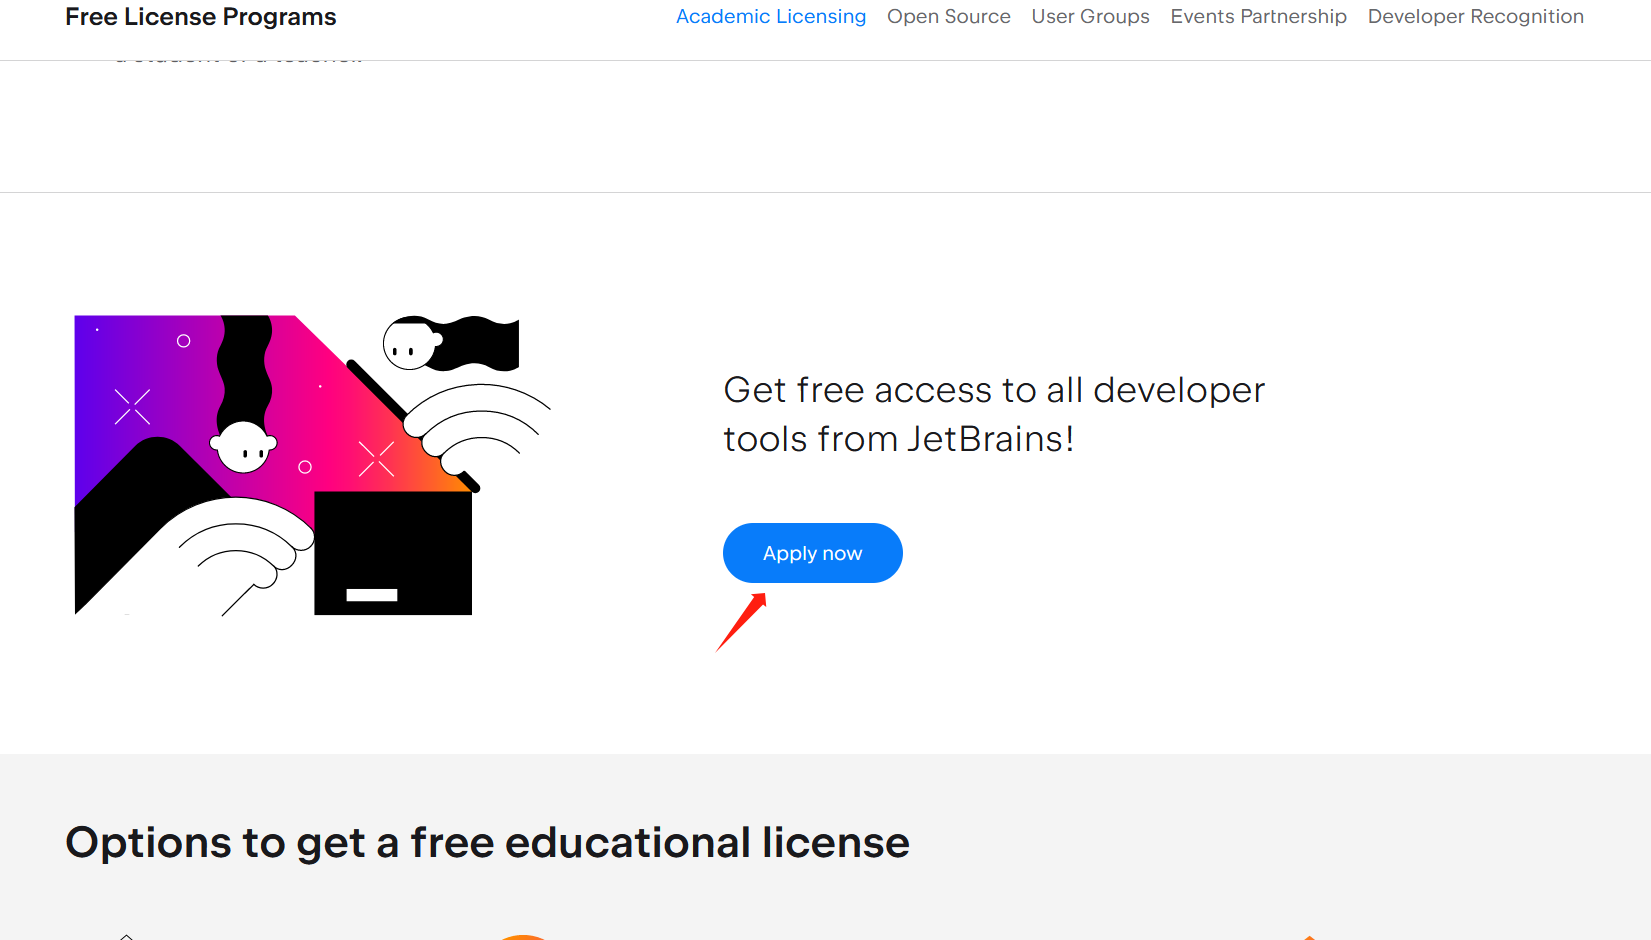Click the white X sparkle on the pink area

377,459
